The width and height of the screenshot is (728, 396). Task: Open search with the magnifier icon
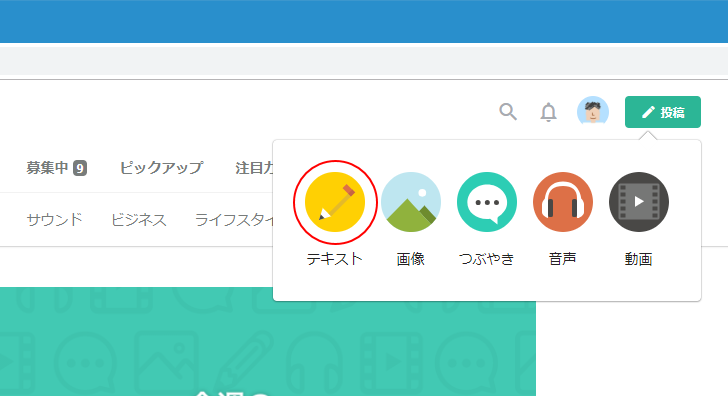point(508,112)
